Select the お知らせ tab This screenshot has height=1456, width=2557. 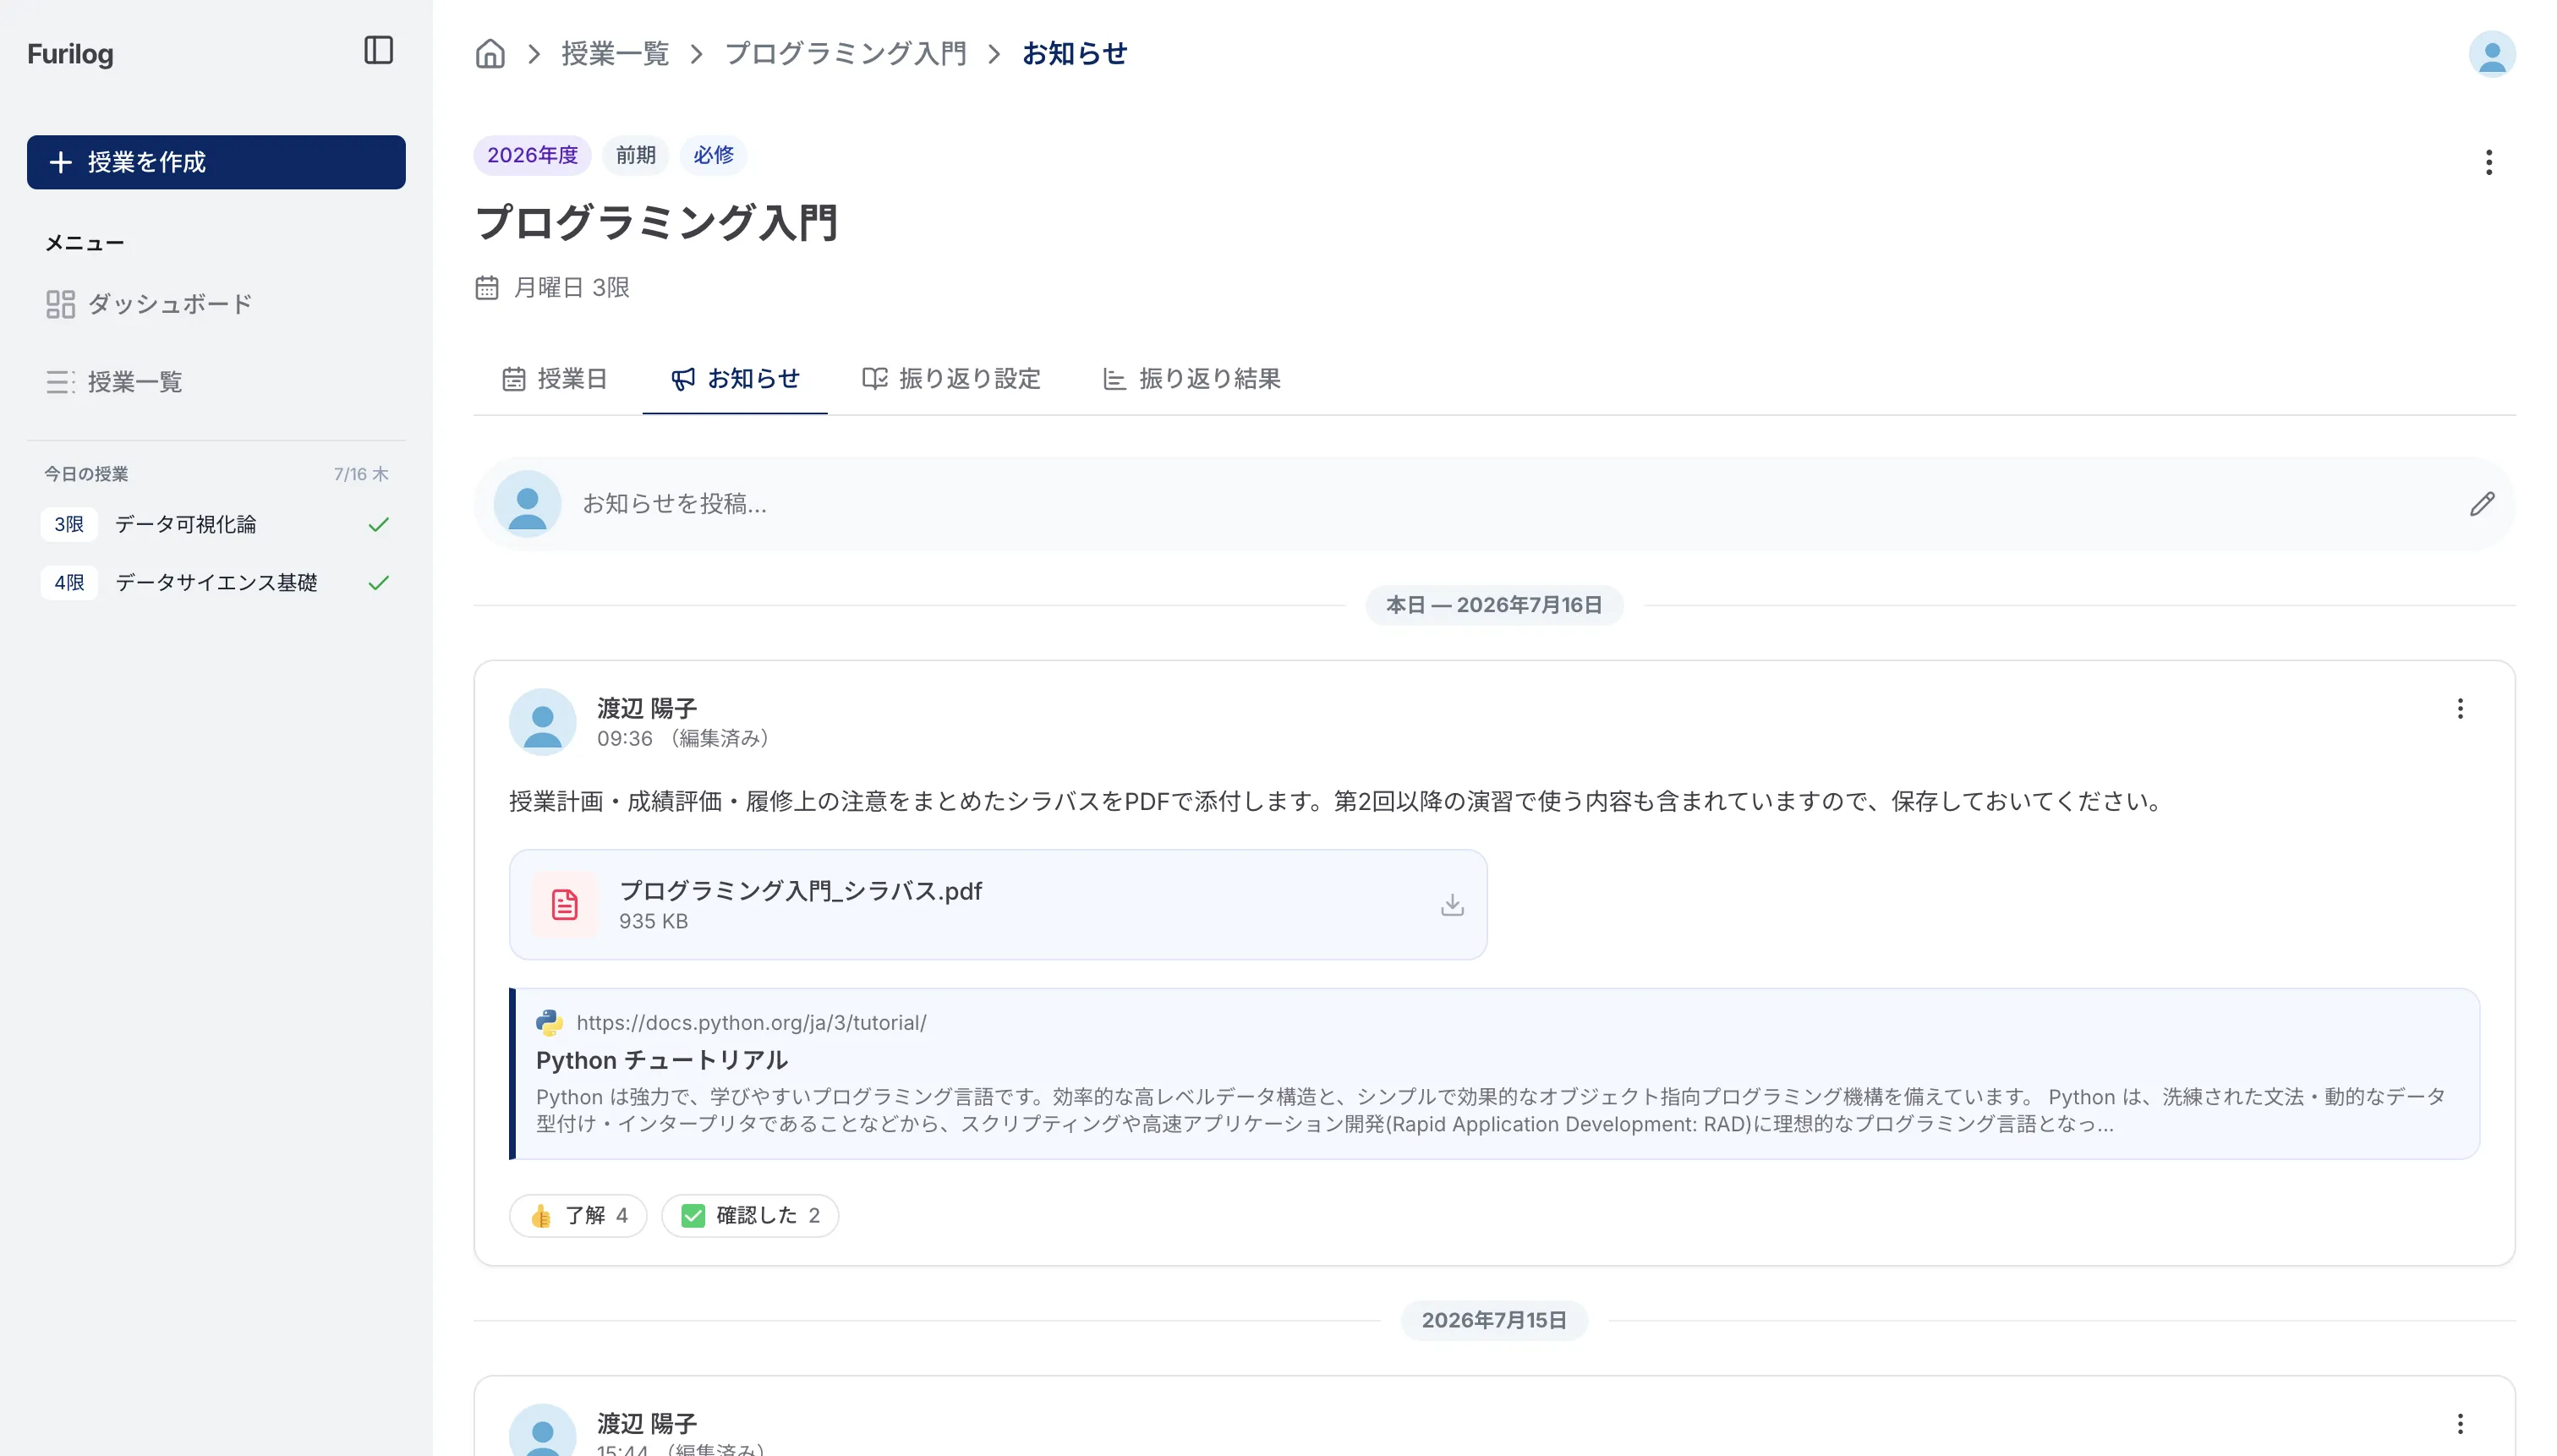[x=735, y=379]
